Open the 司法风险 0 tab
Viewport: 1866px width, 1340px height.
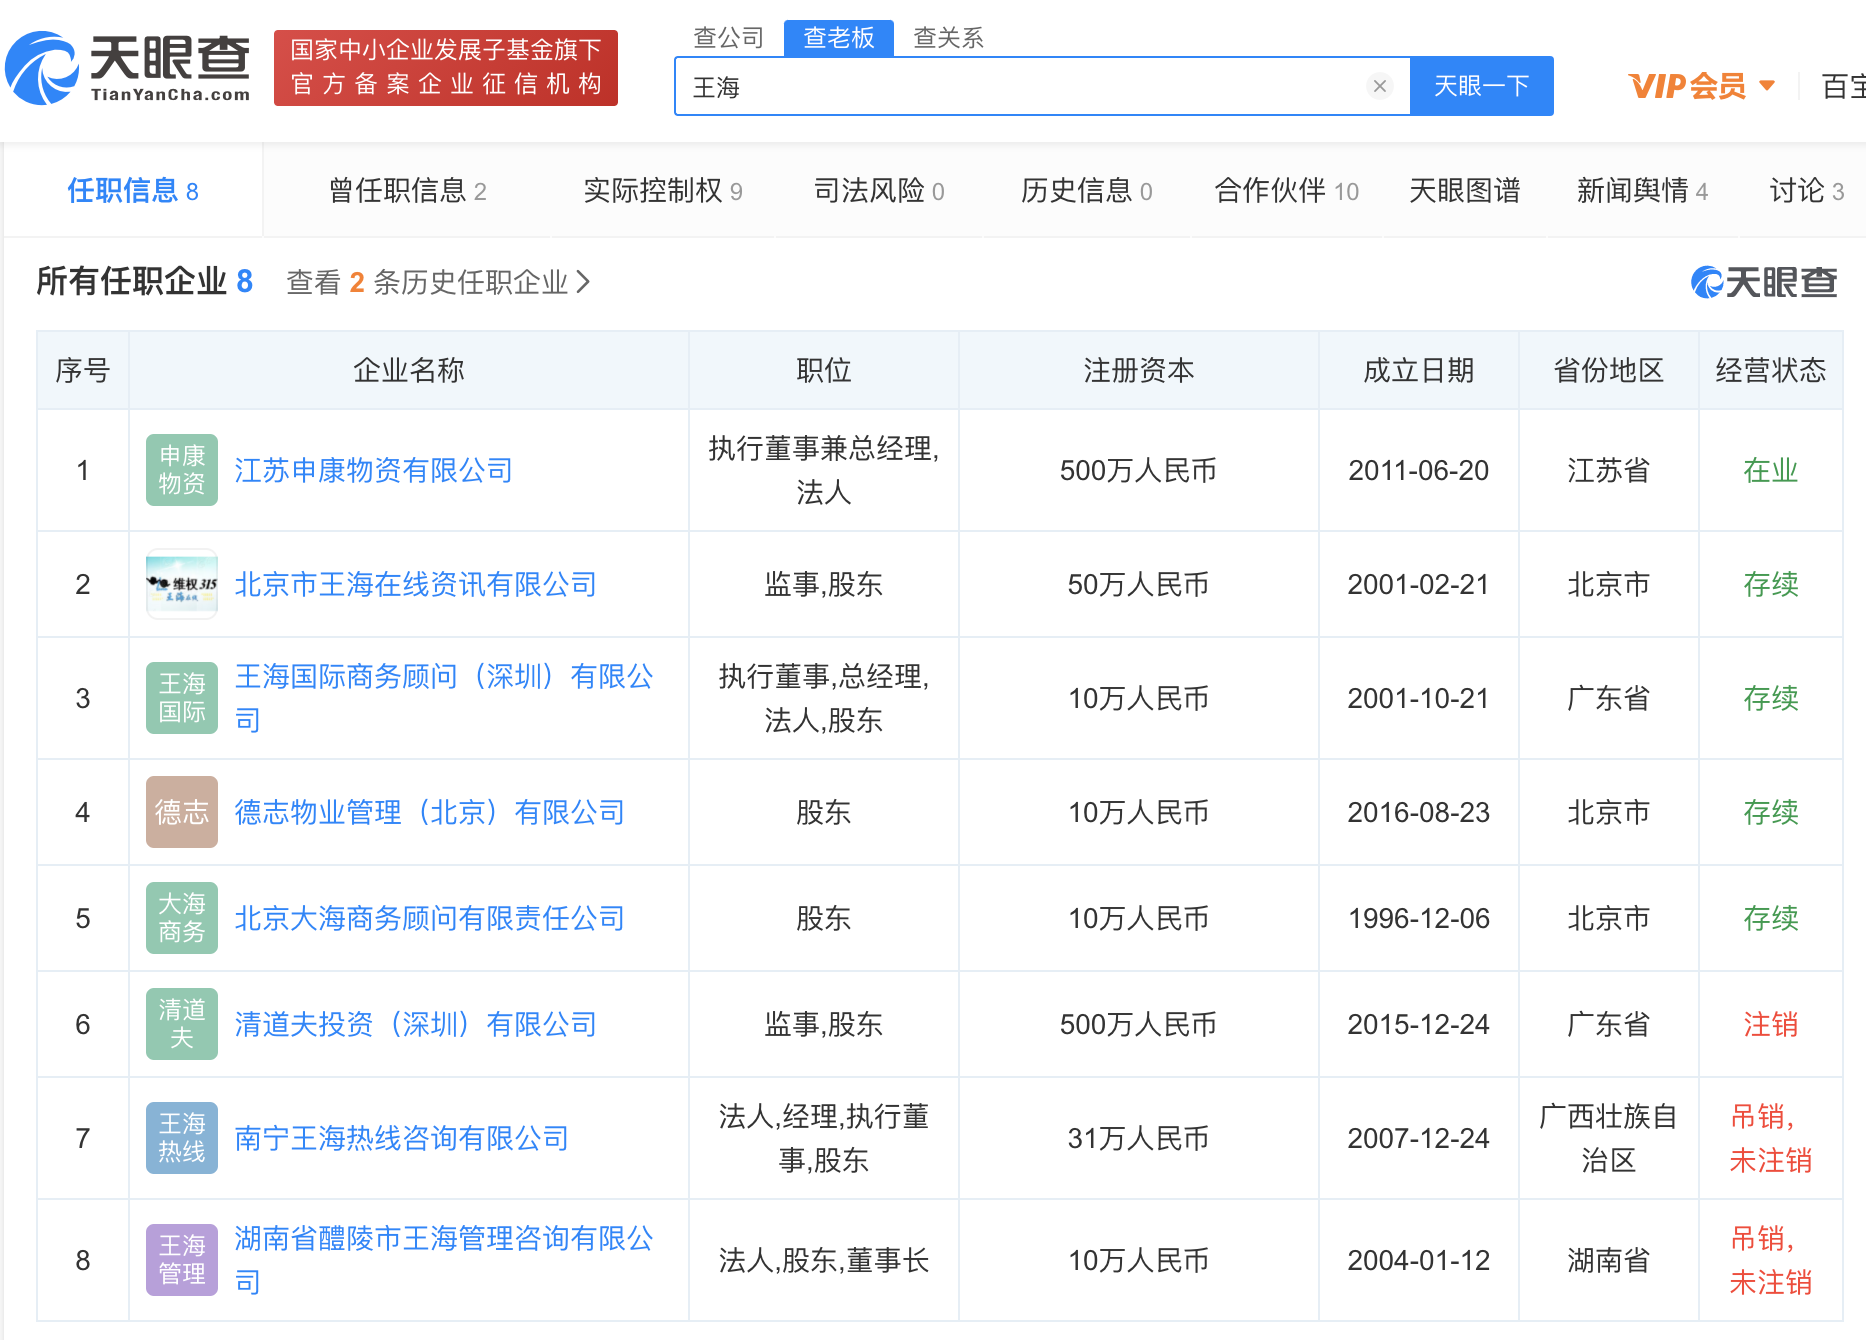(879, 190)
